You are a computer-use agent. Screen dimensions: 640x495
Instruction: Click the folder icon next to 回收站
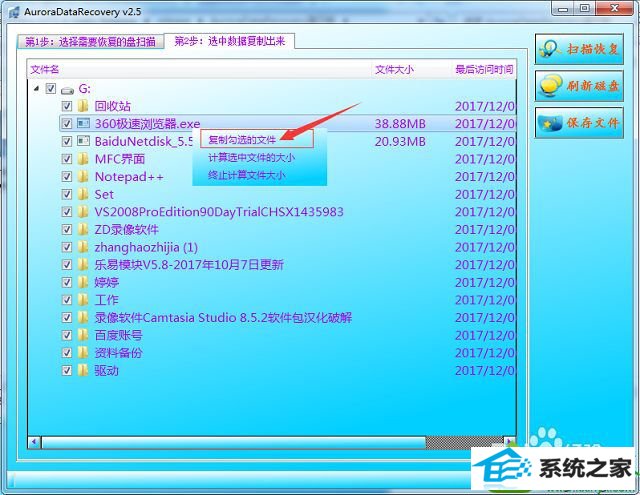[83, 106]
